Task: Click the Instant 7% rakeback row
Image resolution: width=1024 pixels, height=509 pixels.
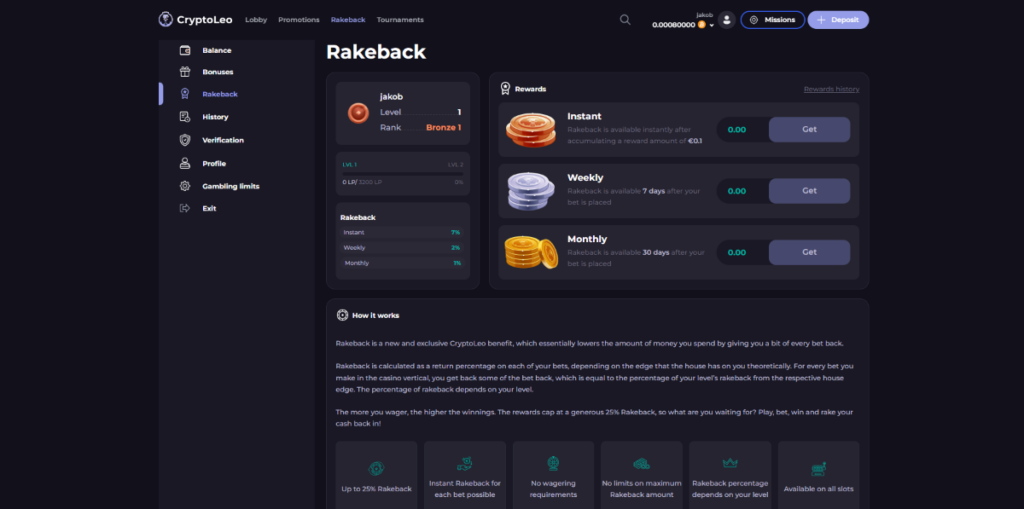Action: (402, 232)
